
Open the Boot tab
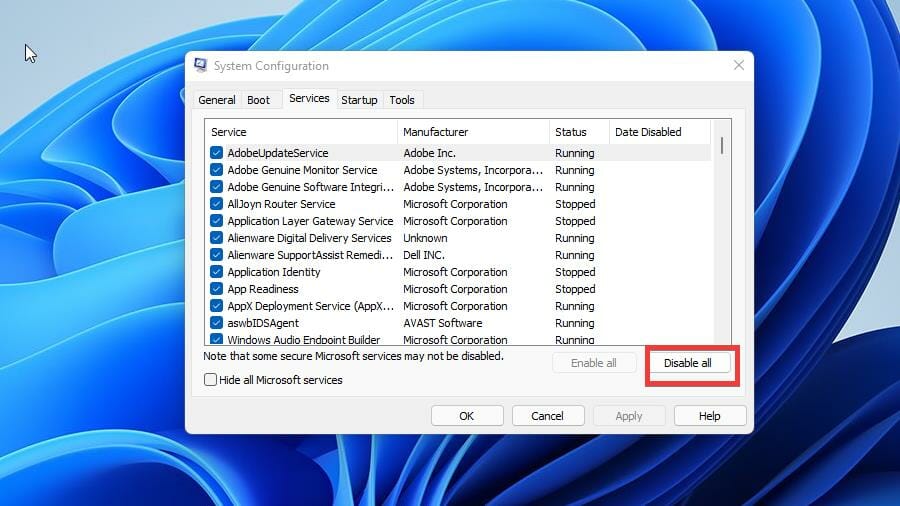(x=258, y=100)
